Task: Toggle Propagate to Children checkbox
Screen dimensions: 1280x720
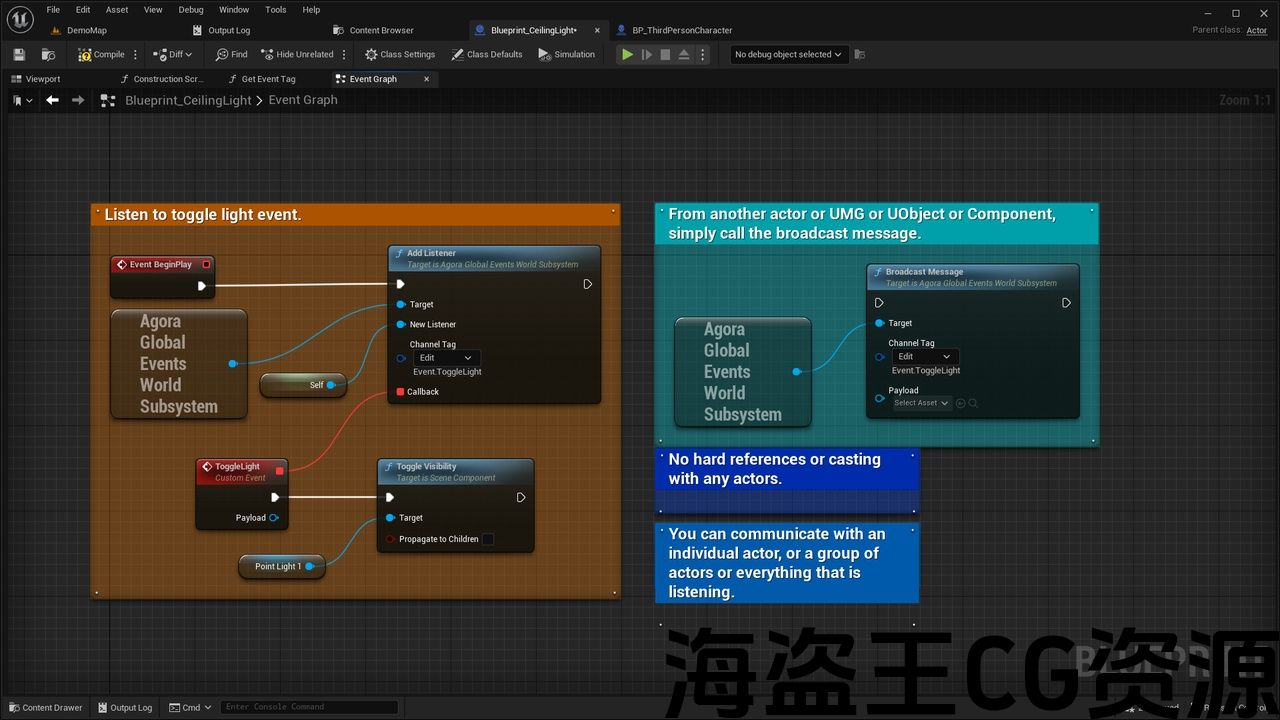Action: click(x=488, y=539)
